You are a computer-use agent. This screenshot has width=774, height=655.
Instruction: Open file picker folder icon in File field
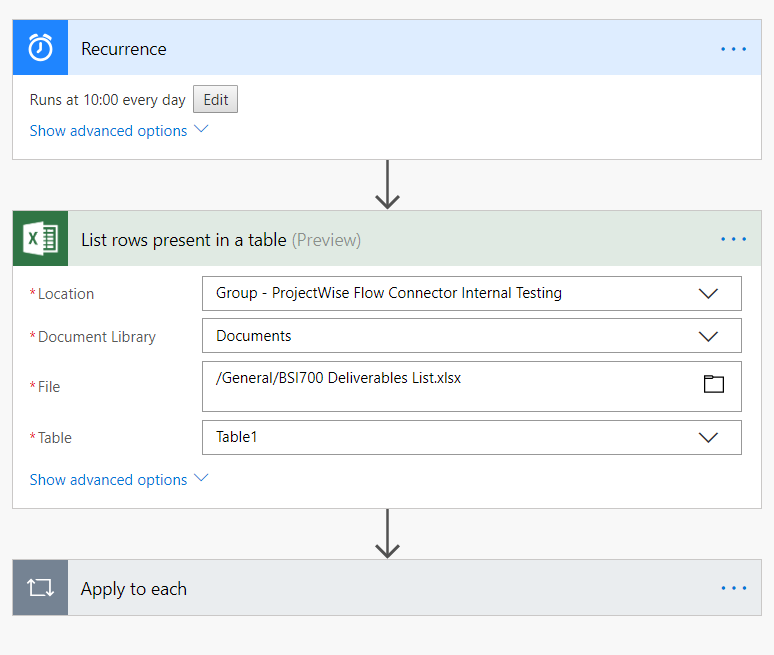pos(713,384)
